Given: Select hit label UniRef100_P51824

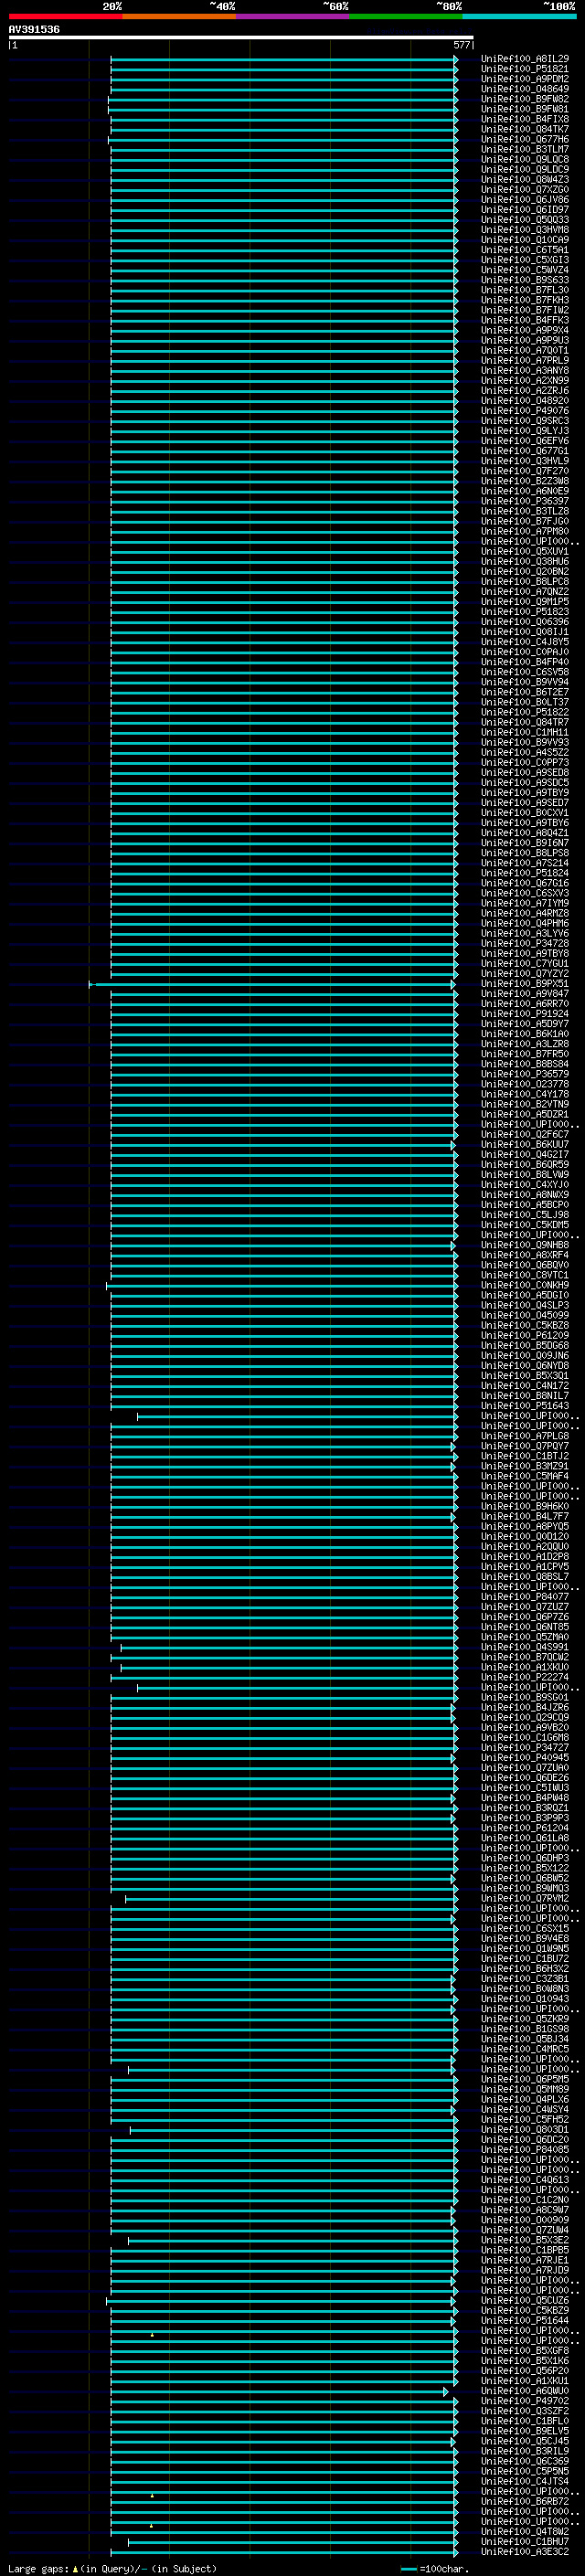Looking at the screenshot, I should 525,873.
